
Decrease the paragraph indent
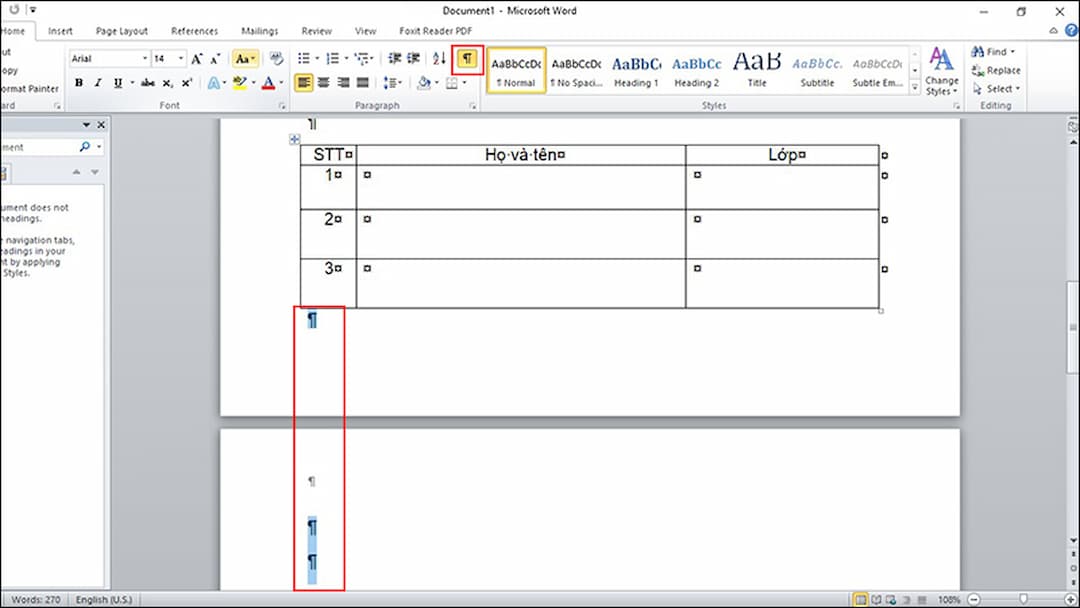(395, 59)
